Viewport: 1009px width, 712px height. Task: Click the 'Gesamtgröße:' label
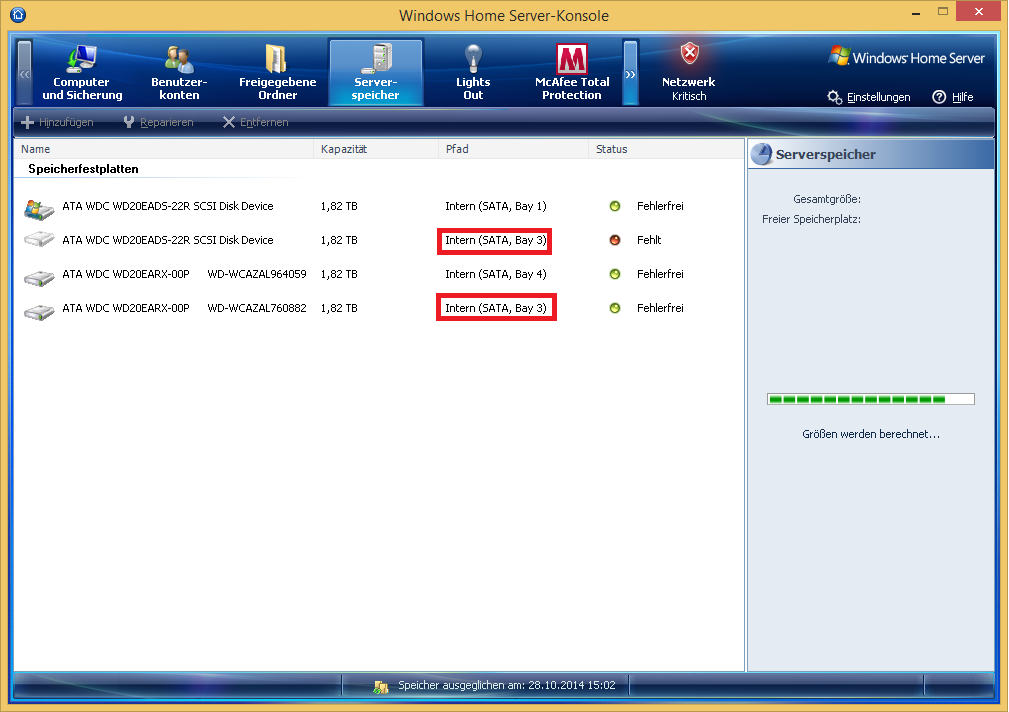[827, 200]
